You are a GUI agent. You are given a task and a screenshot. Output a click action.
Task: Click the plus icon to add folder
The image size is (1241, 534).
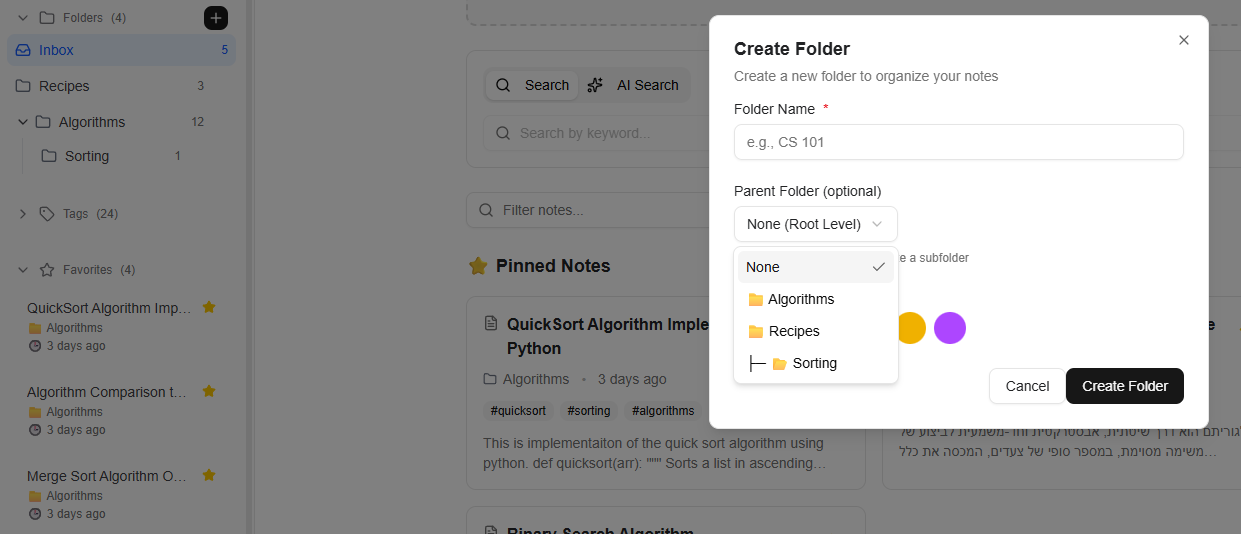pos(216,18)
